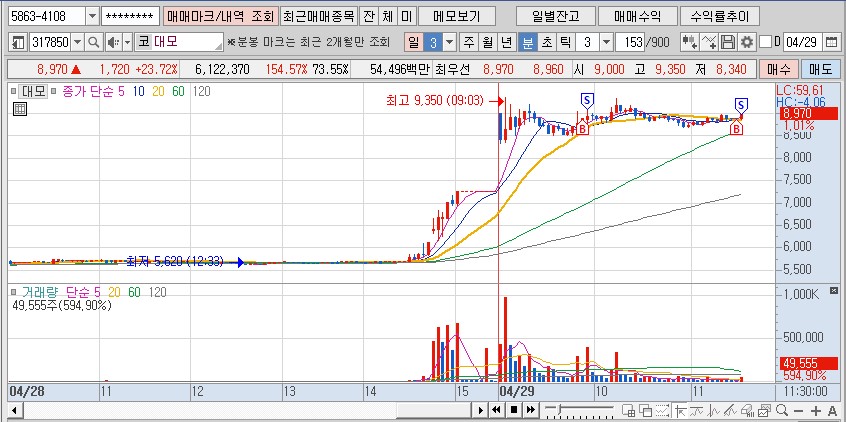Click the minus zoom-out icon
The height and width of the screenshot is (422, 846).
[799, 410]
